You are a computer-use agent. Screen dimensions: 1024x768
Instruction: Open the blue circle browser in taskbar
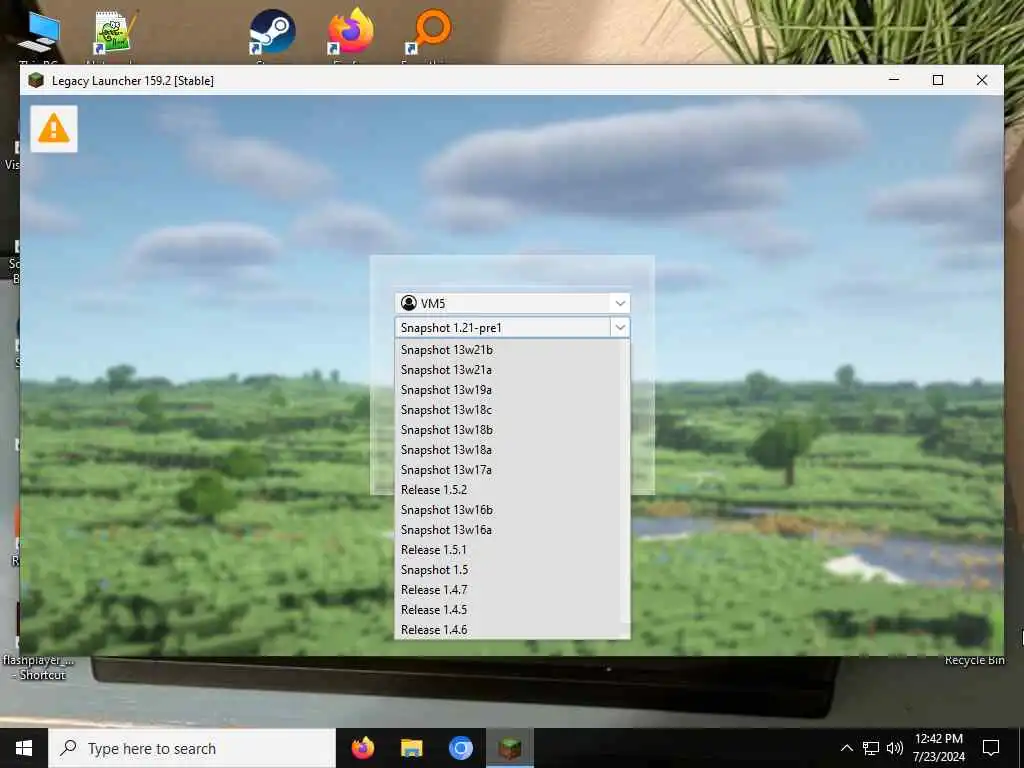click(x=460, y=748)
